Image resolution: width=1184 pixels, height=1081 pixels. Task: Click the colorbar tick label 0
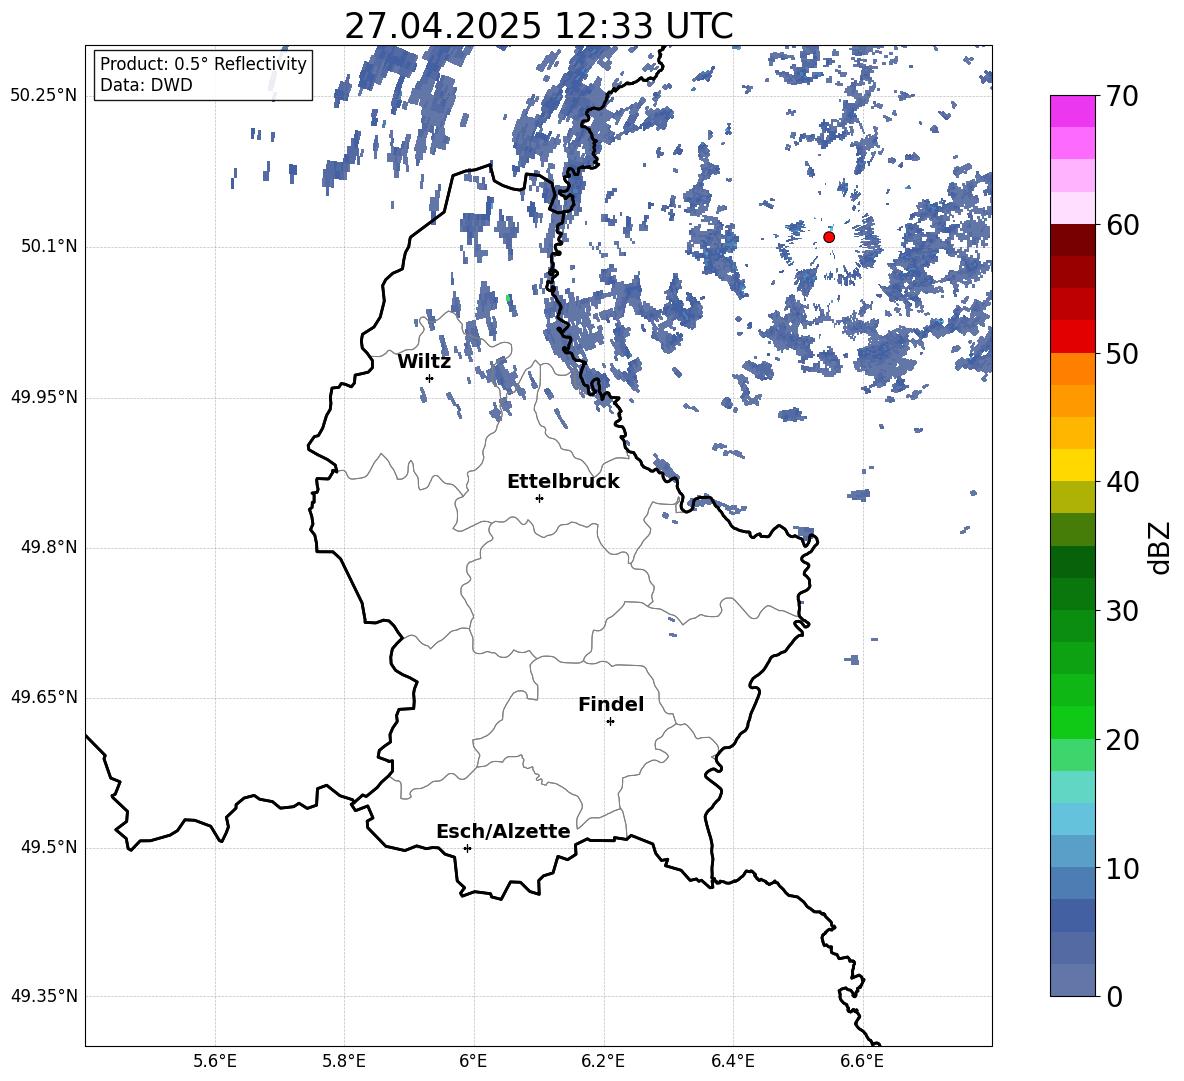click(x=1114, y=997)
